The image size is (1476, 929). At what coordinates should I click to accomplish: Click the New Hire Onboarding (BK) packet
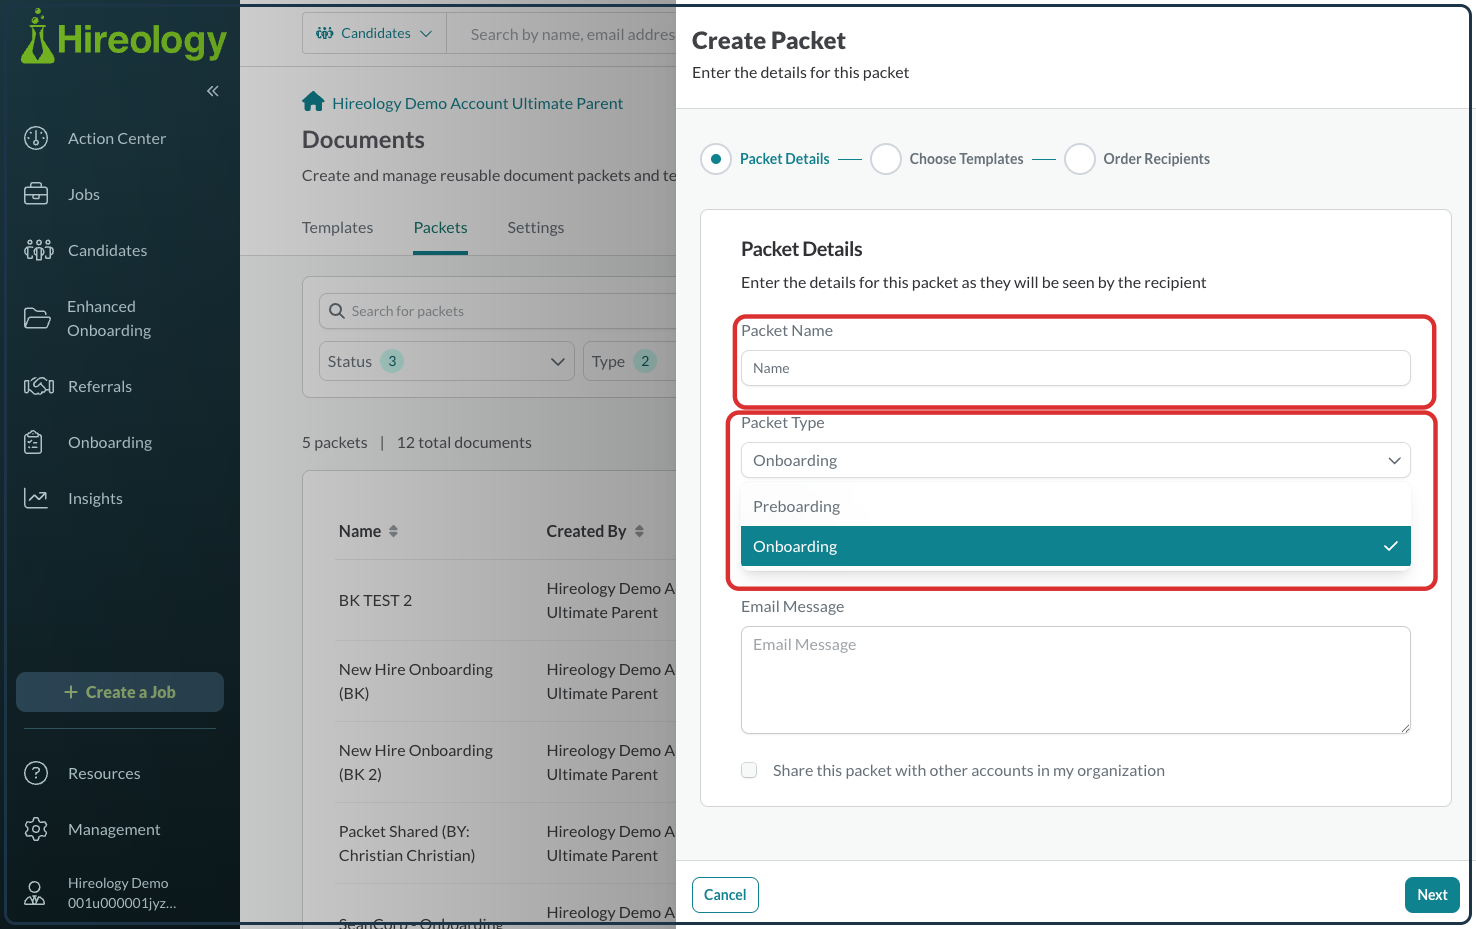416,681
